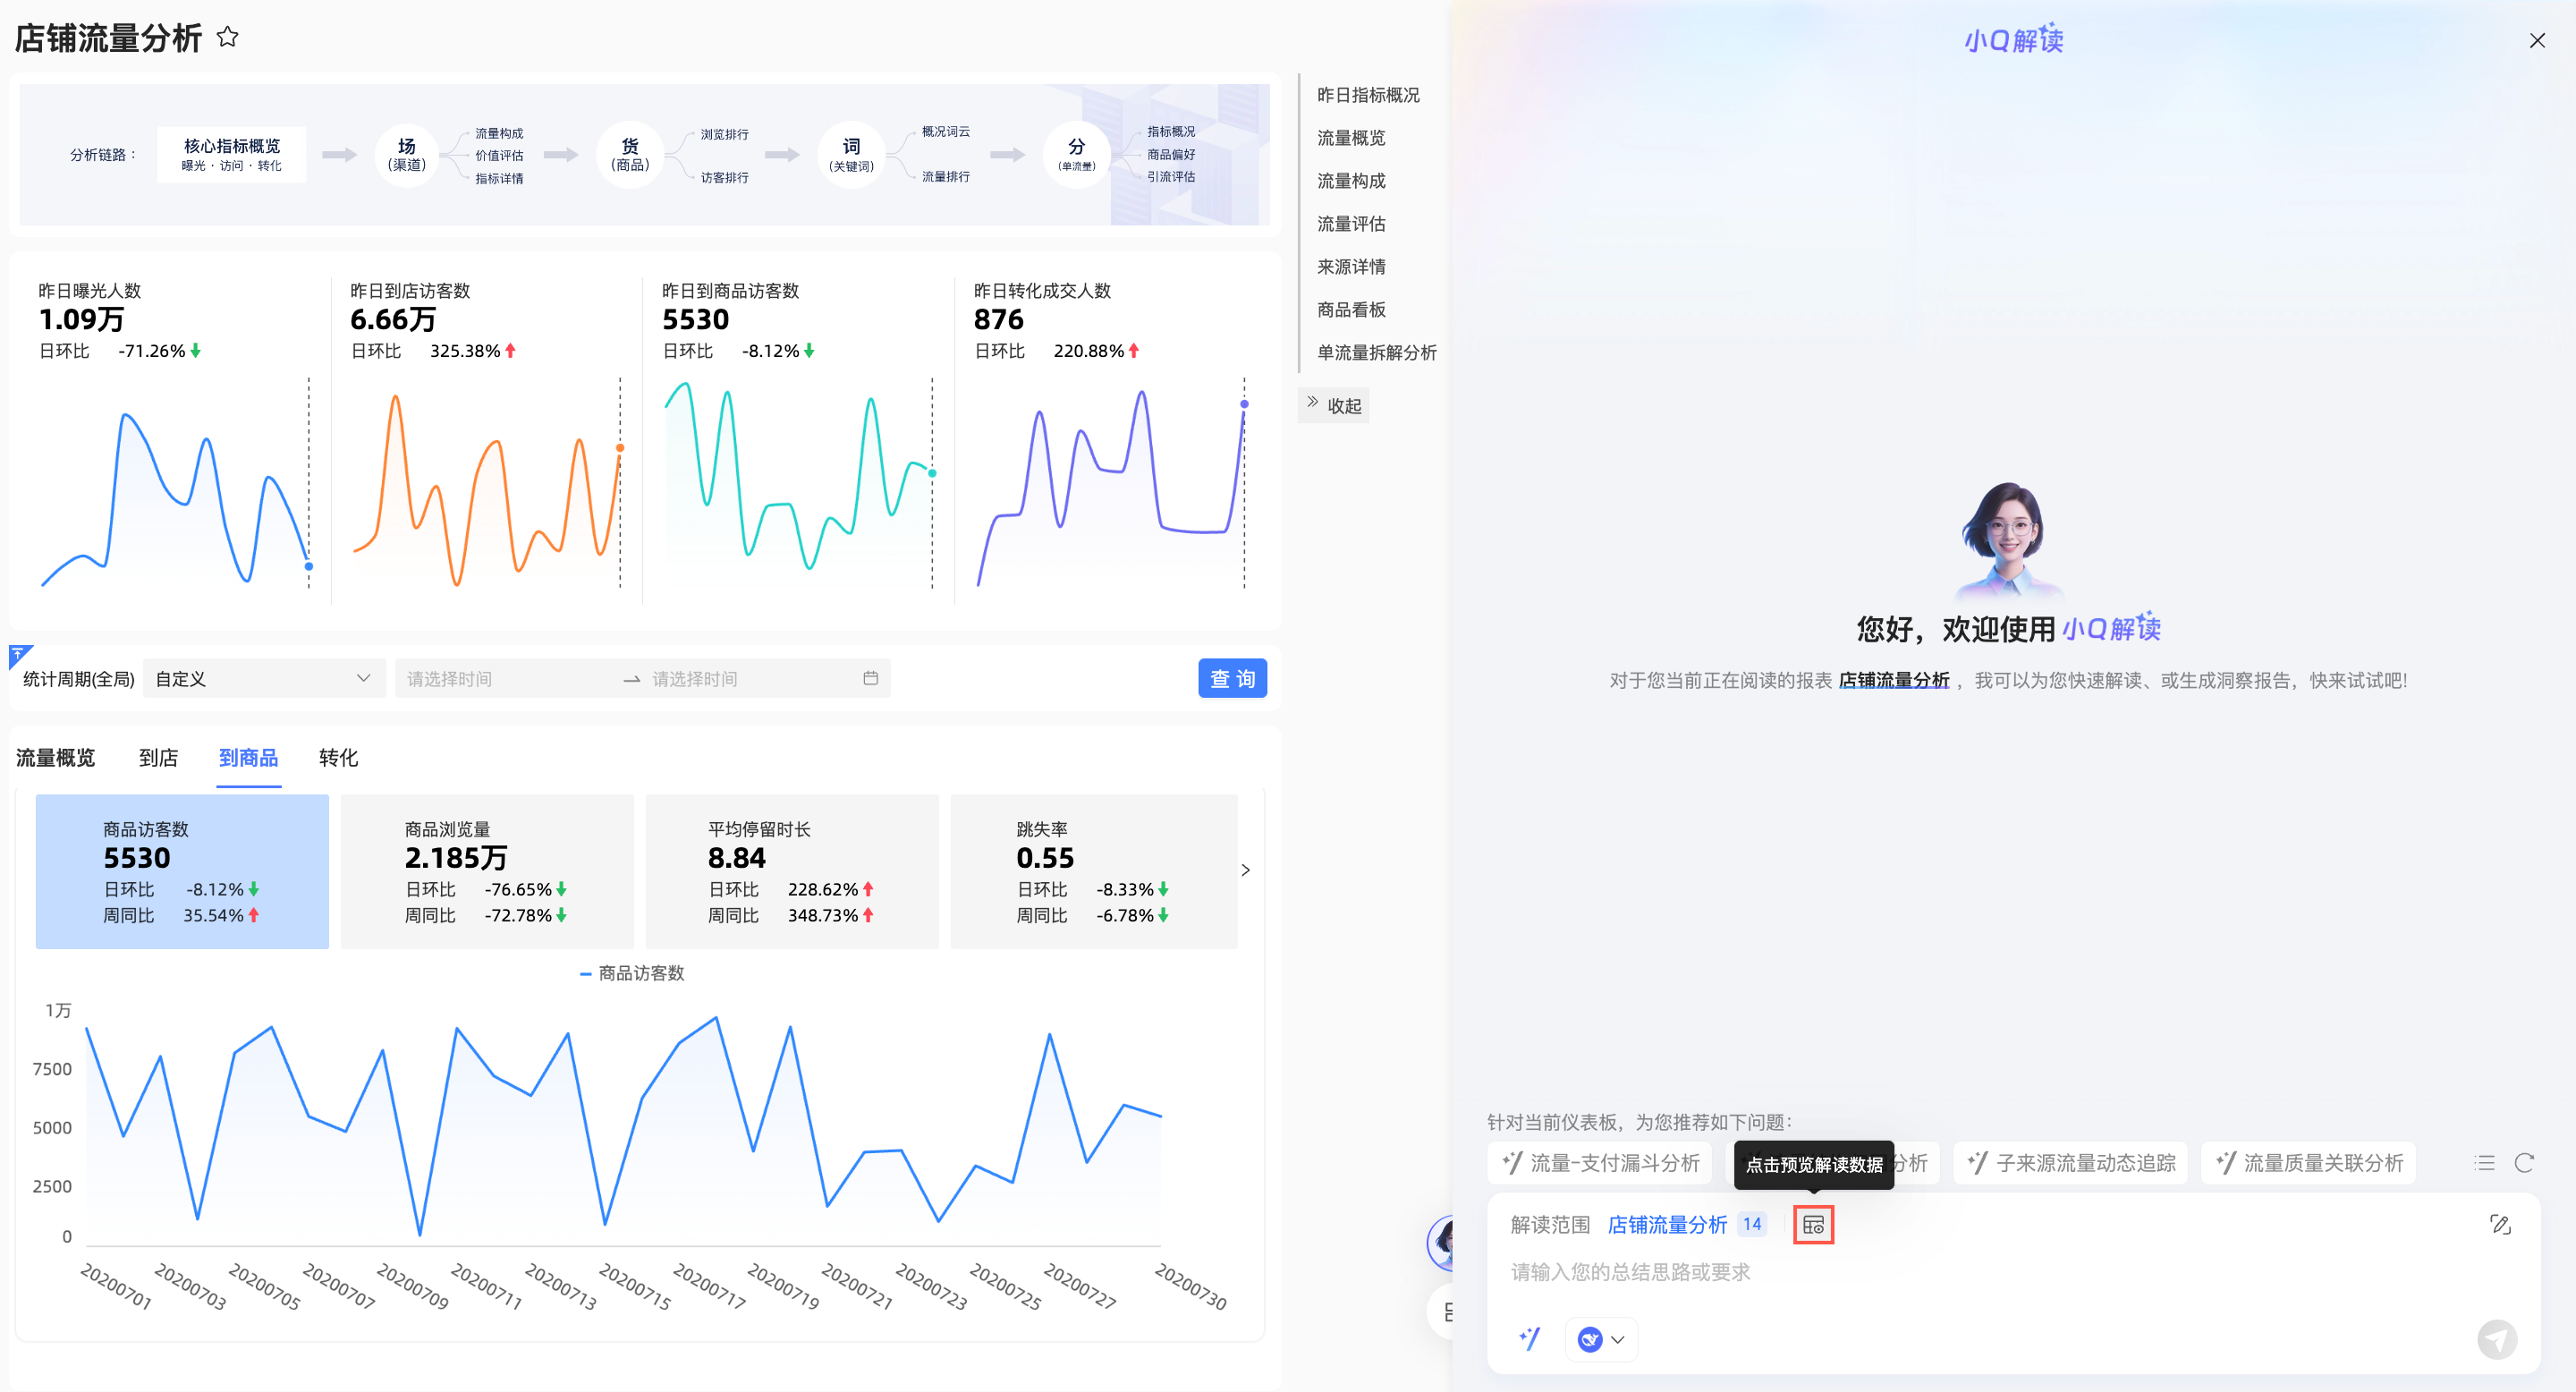Click the refresh recommended questions icon
This screenshot has width=2576, height=1392.
click(2524, 1162)
